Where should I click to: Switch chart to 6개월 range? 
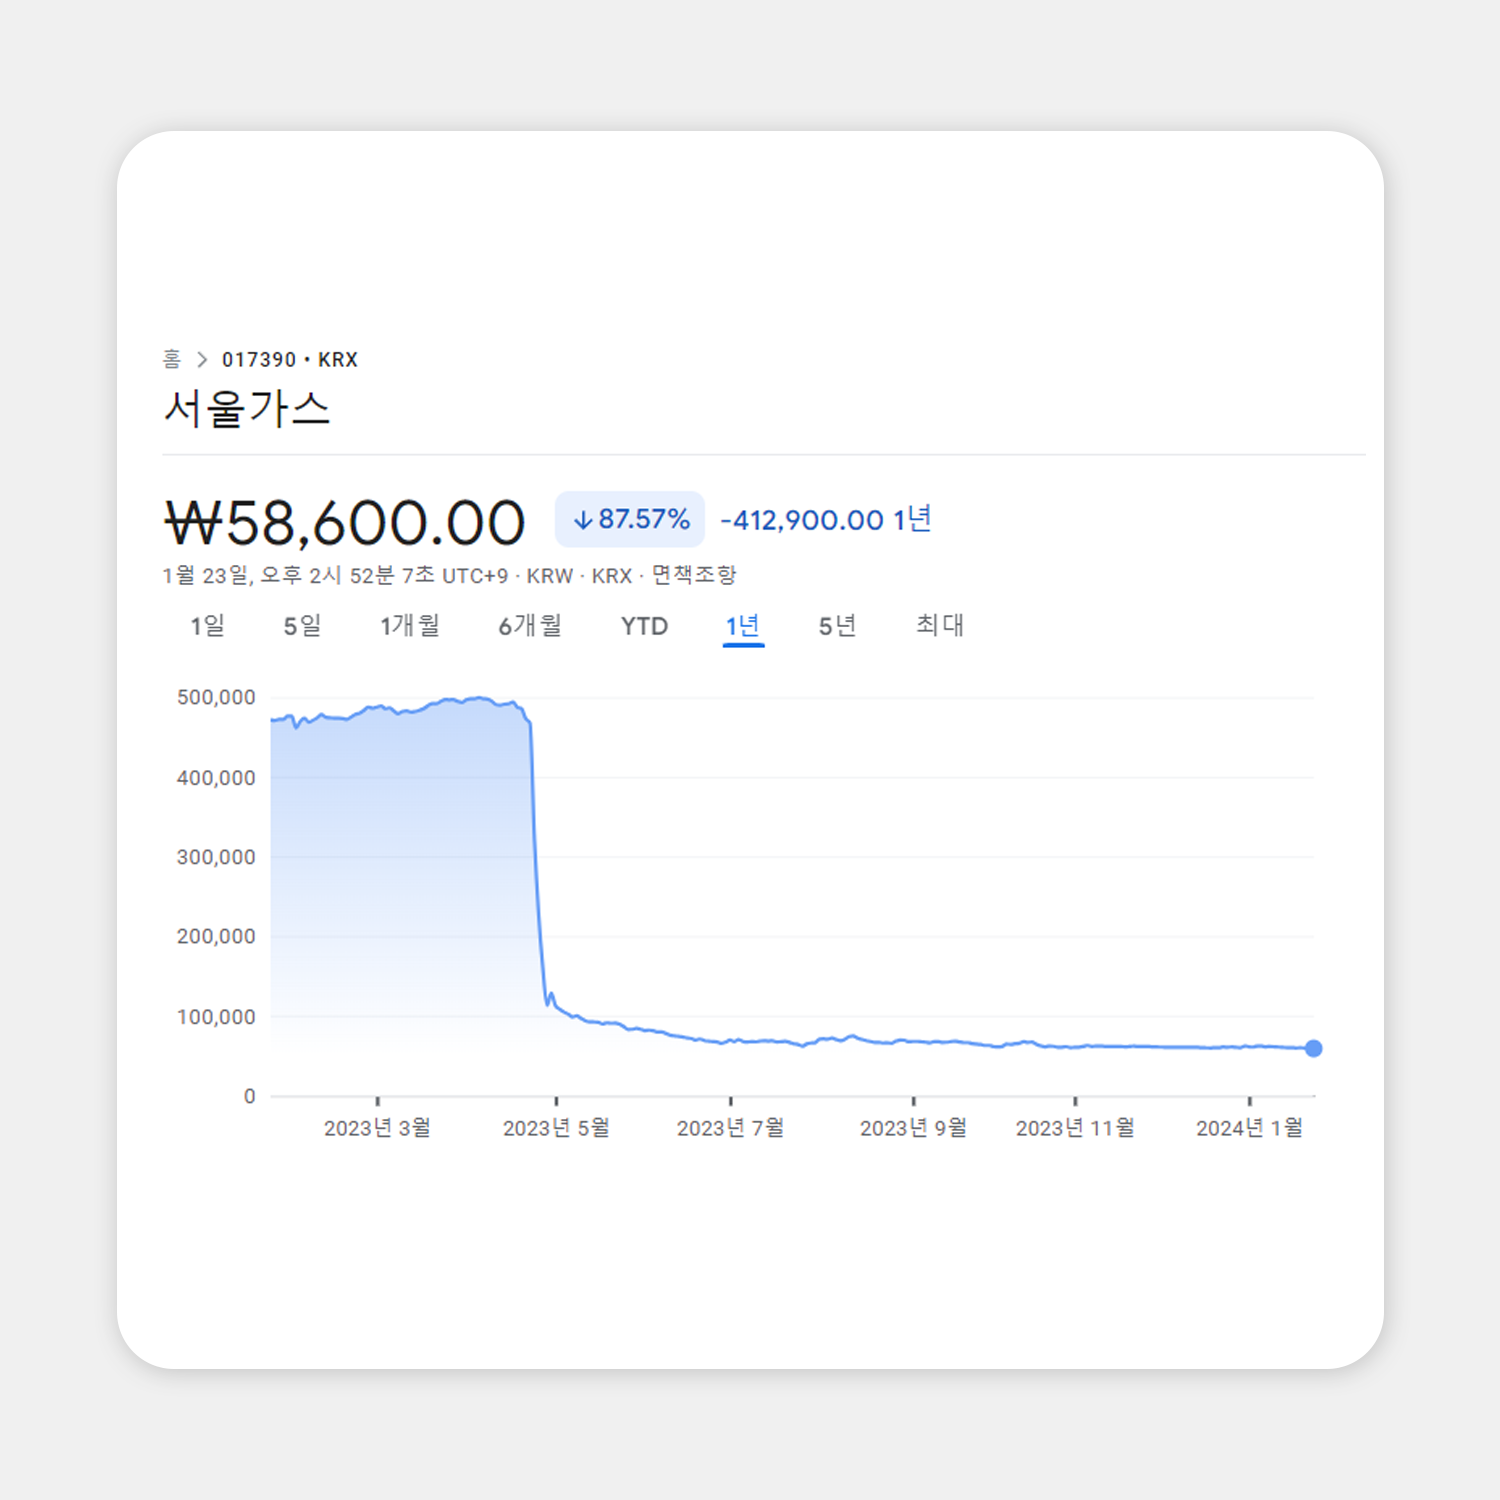coord(530,626)
